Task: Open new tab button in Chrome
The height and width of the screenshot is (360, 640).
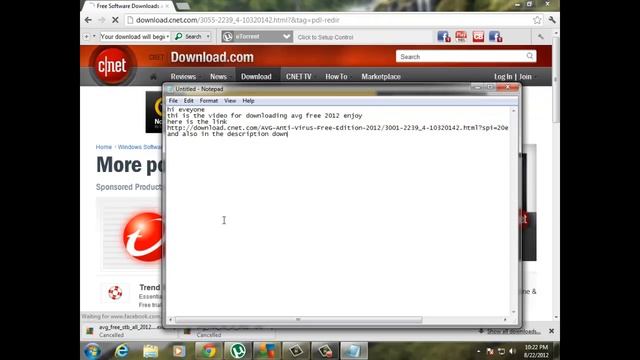Action: [182, 6]
